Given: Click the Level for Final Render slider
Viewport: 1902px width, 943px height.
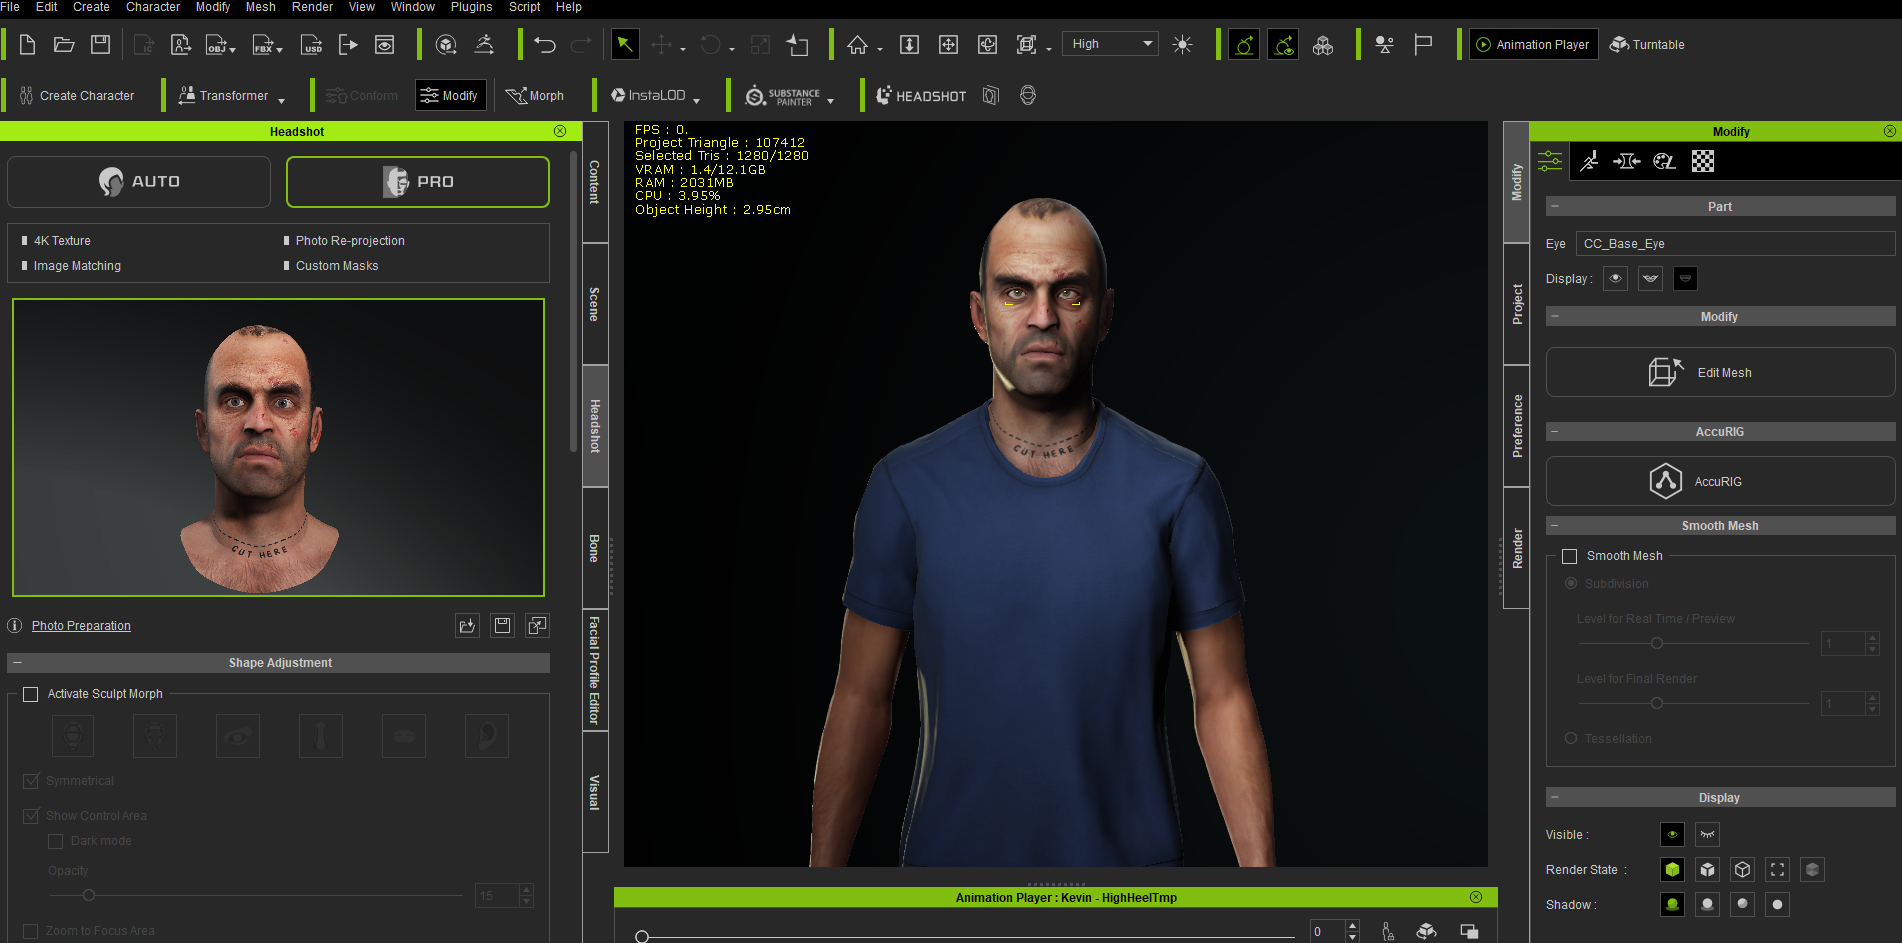Looking at the screenshot, I should (x=1656, y=703).
